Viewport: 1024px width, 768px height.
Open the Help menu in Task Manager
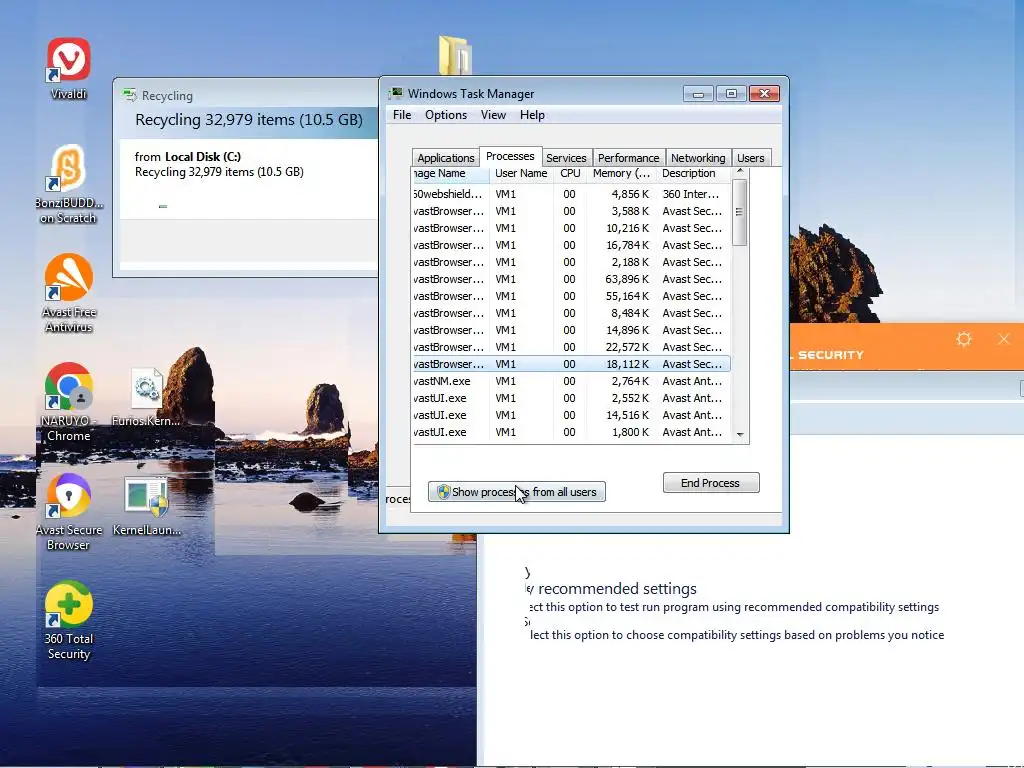click(532, 115)
